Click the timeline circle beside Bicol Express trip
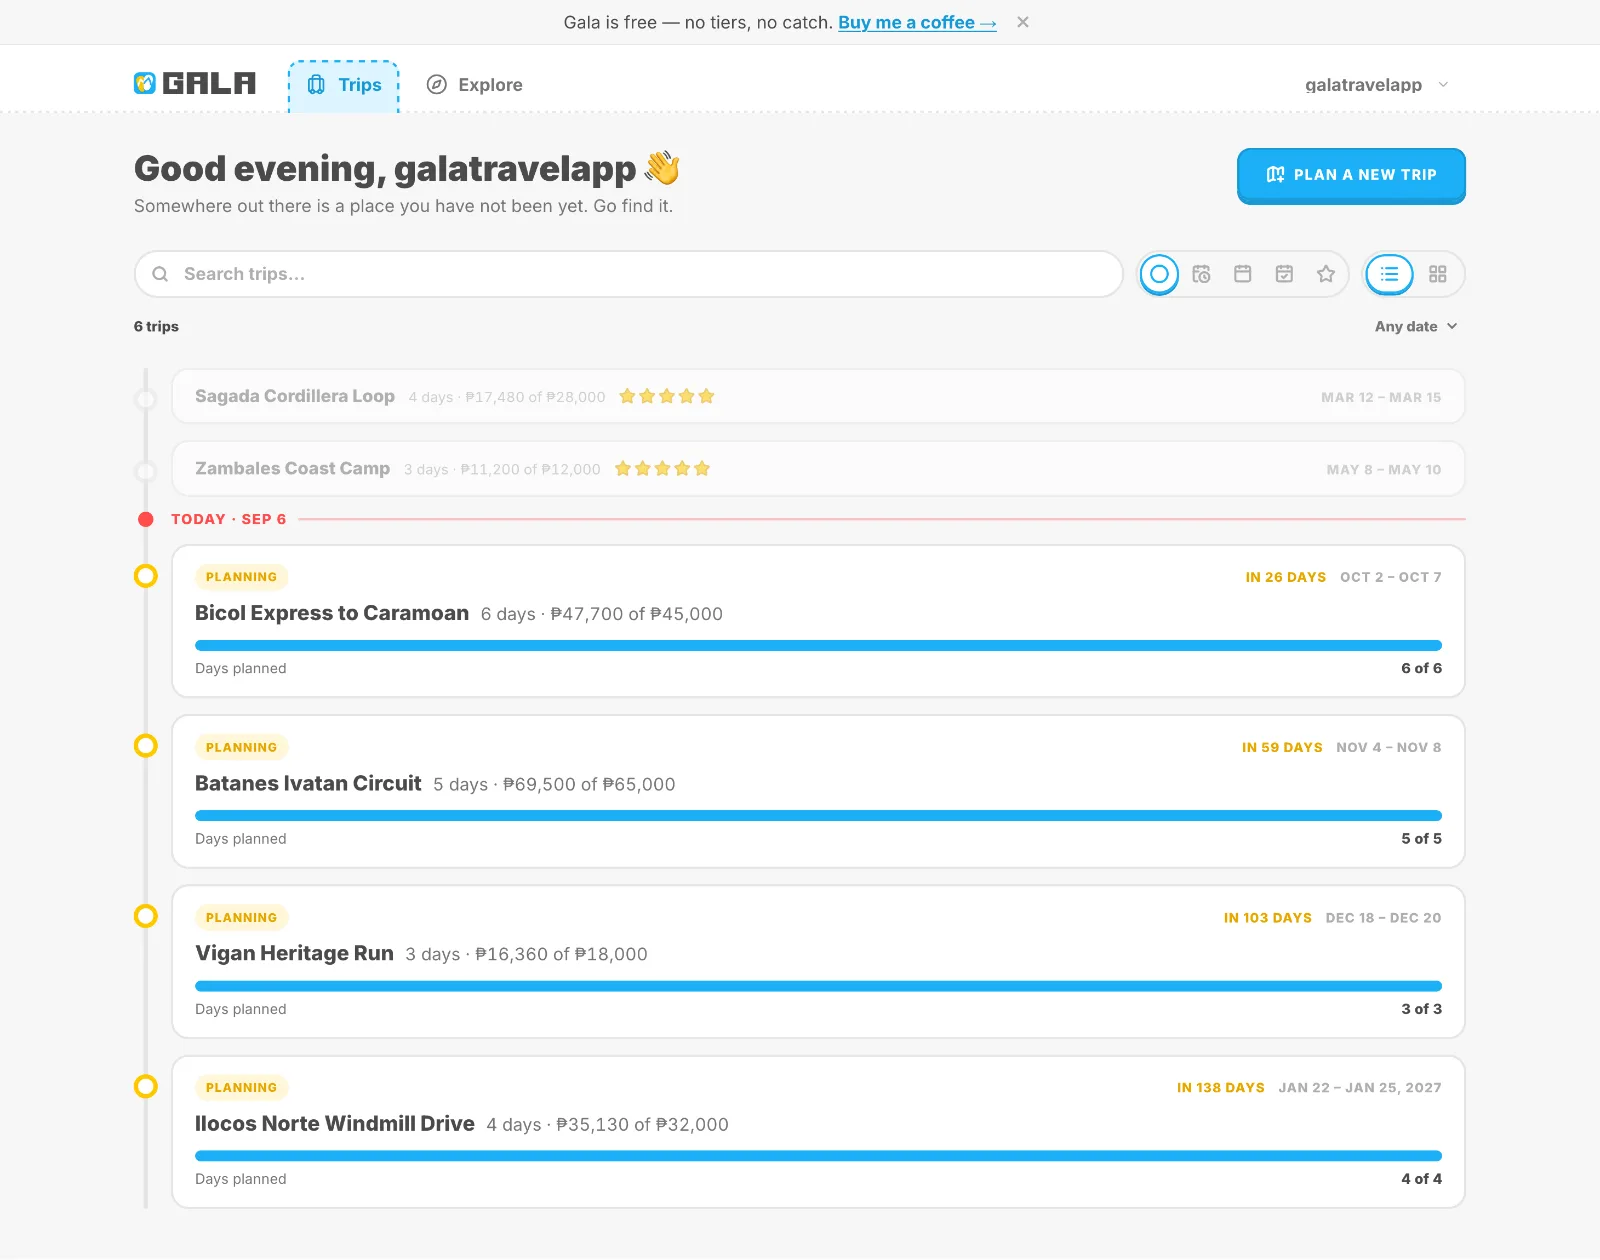The width and height of the screenshot is (1600, 1260). pyautogui.click(x=146, y=576)
